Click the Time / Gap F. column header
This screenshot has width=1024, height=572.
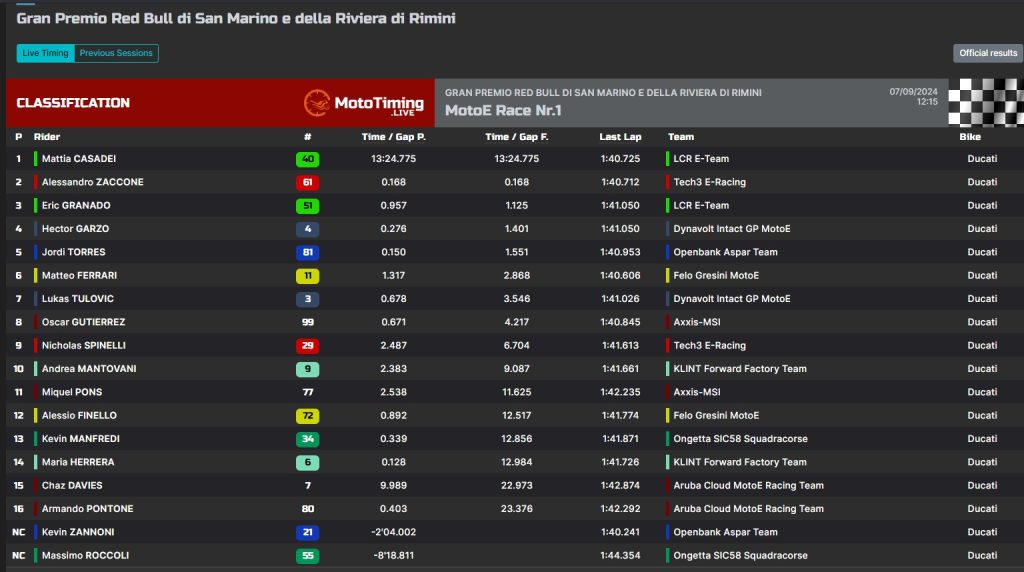click(517, 136)
